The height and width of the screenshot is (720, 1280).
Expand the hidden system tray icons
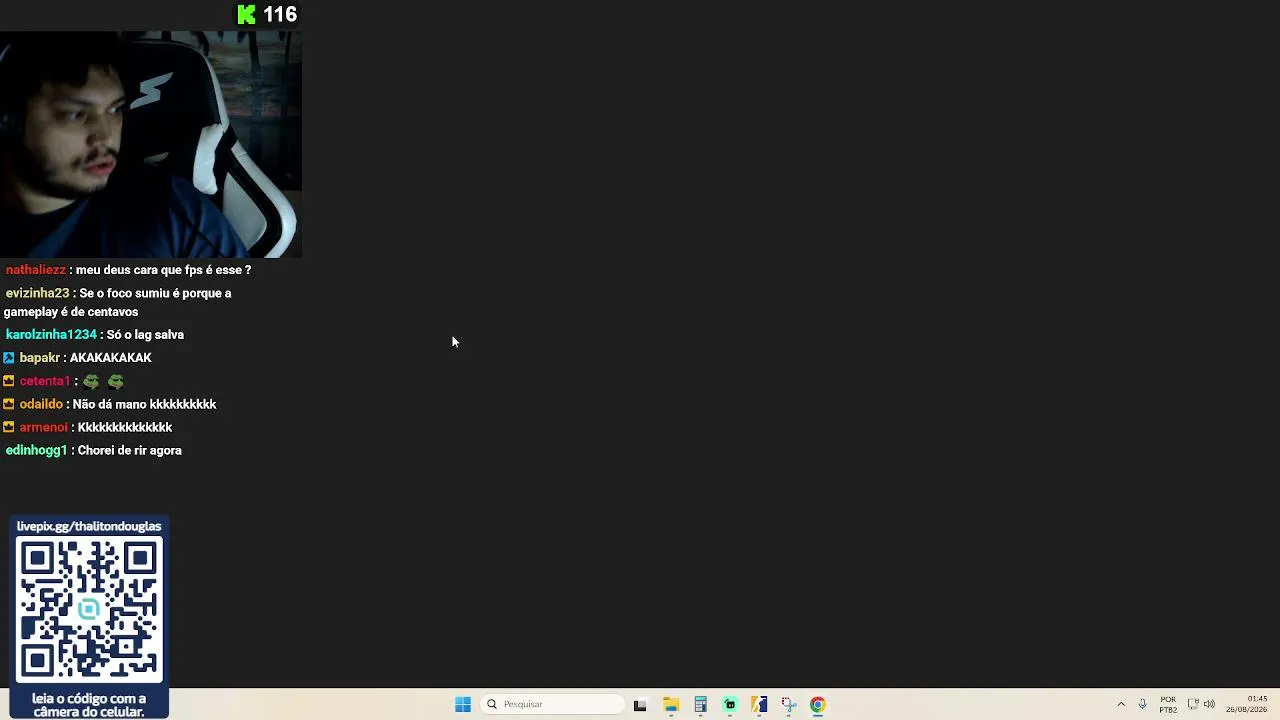[1121, 704]
